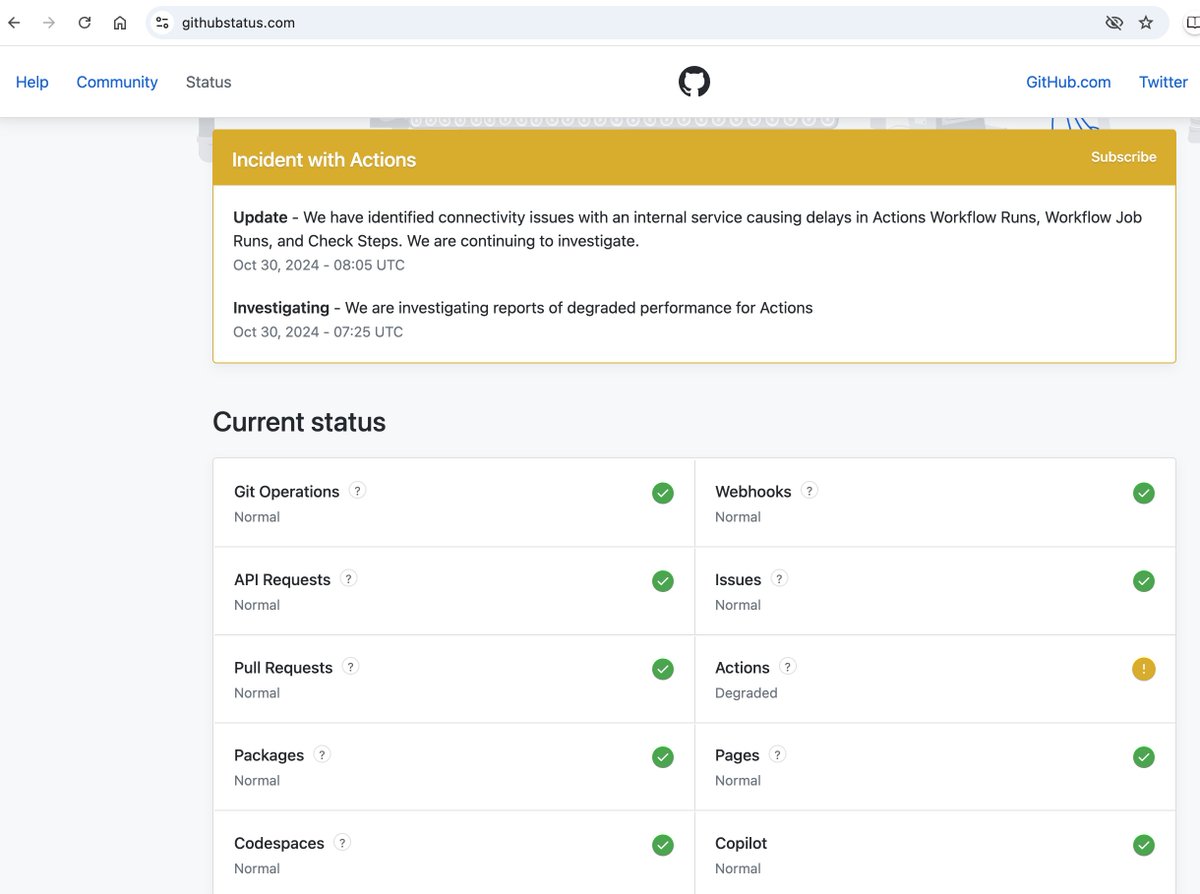Click the Packages question mark icon

[x=322, y=754]
